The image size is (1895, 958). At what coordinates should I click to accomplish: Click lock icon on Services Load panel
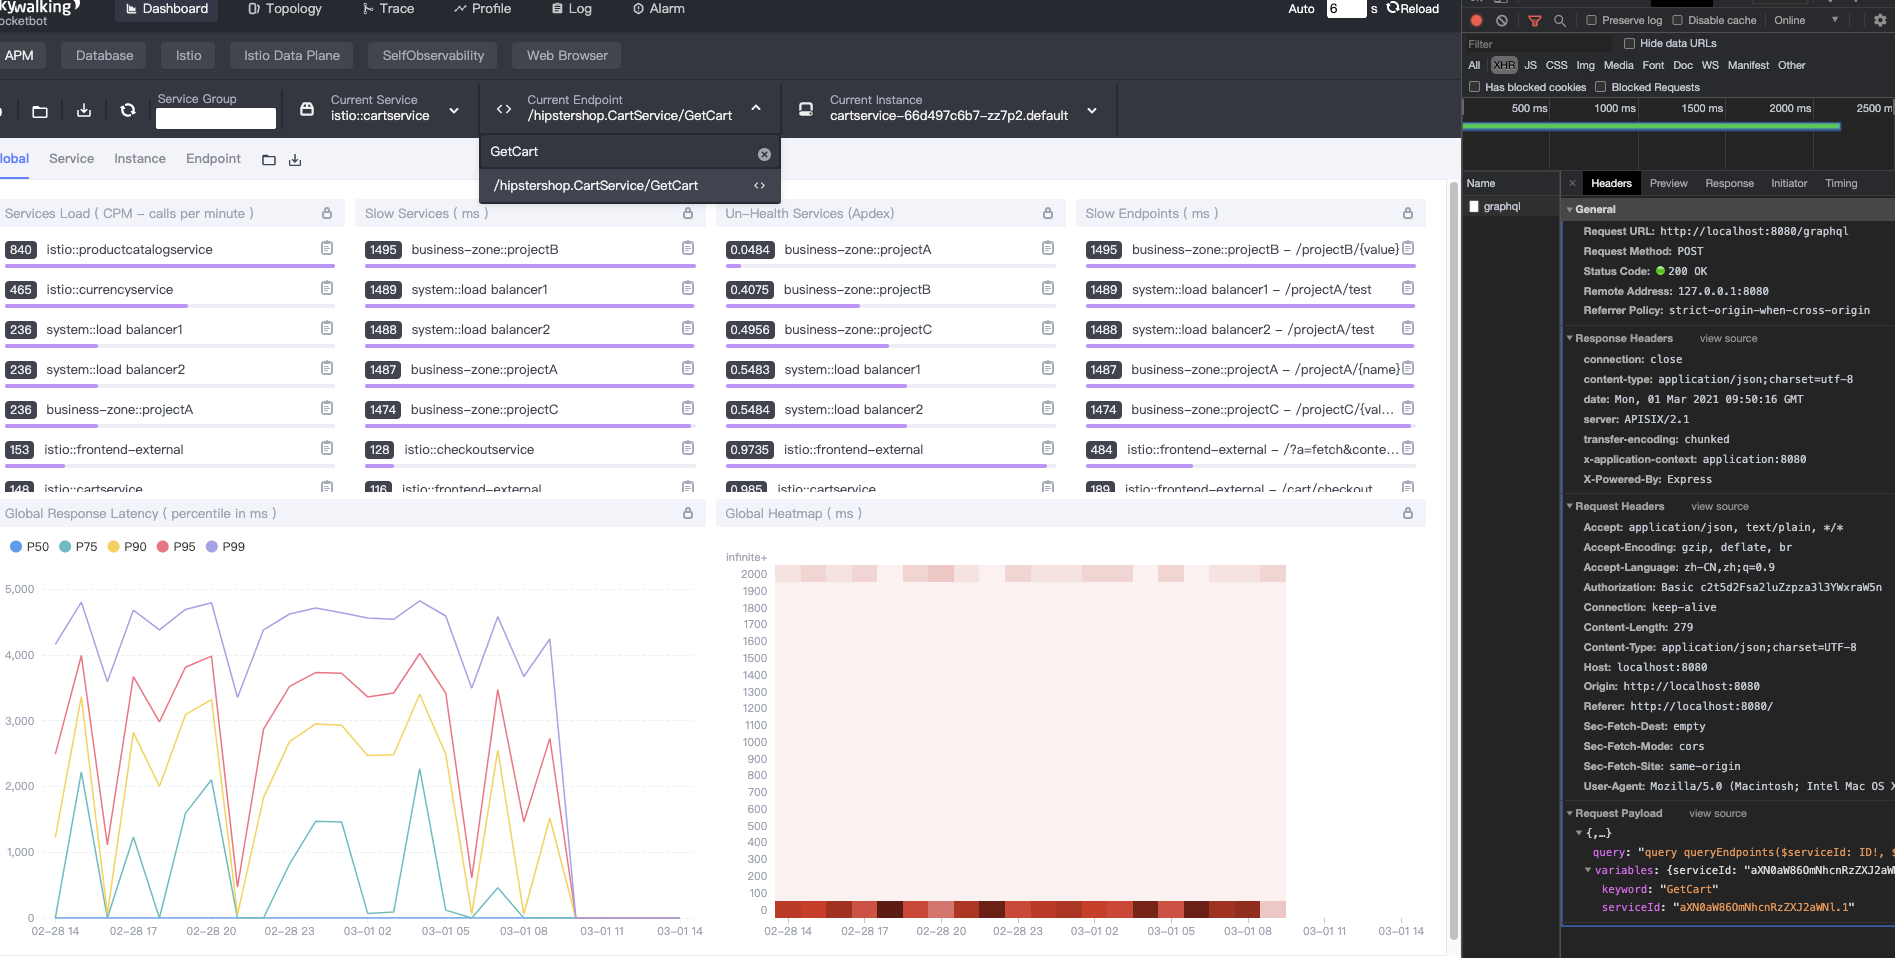(327, 213)
